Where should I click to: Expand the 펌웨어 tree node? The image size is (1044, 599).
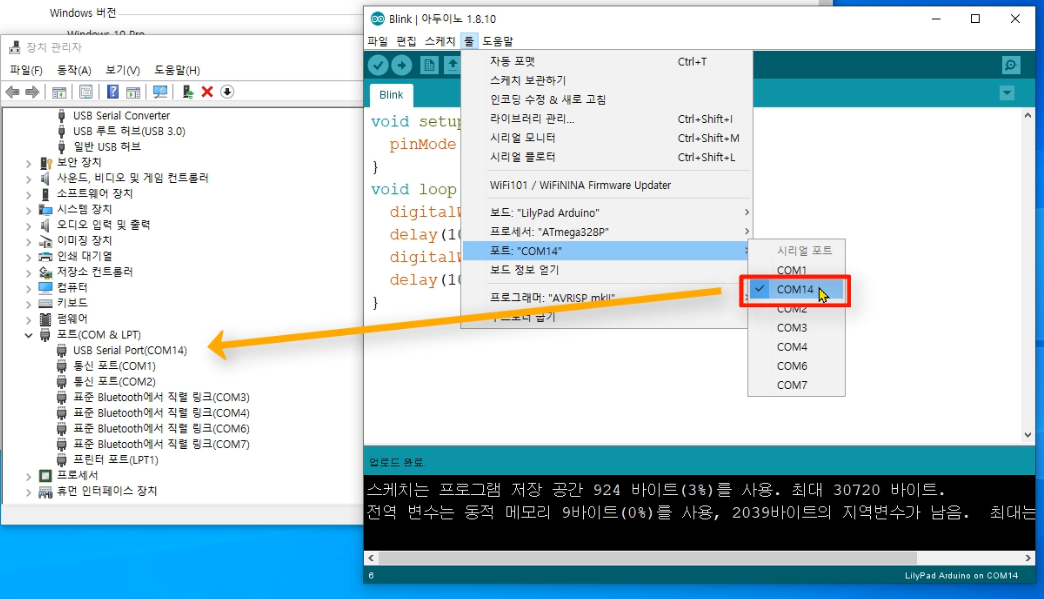click(29, 319)
